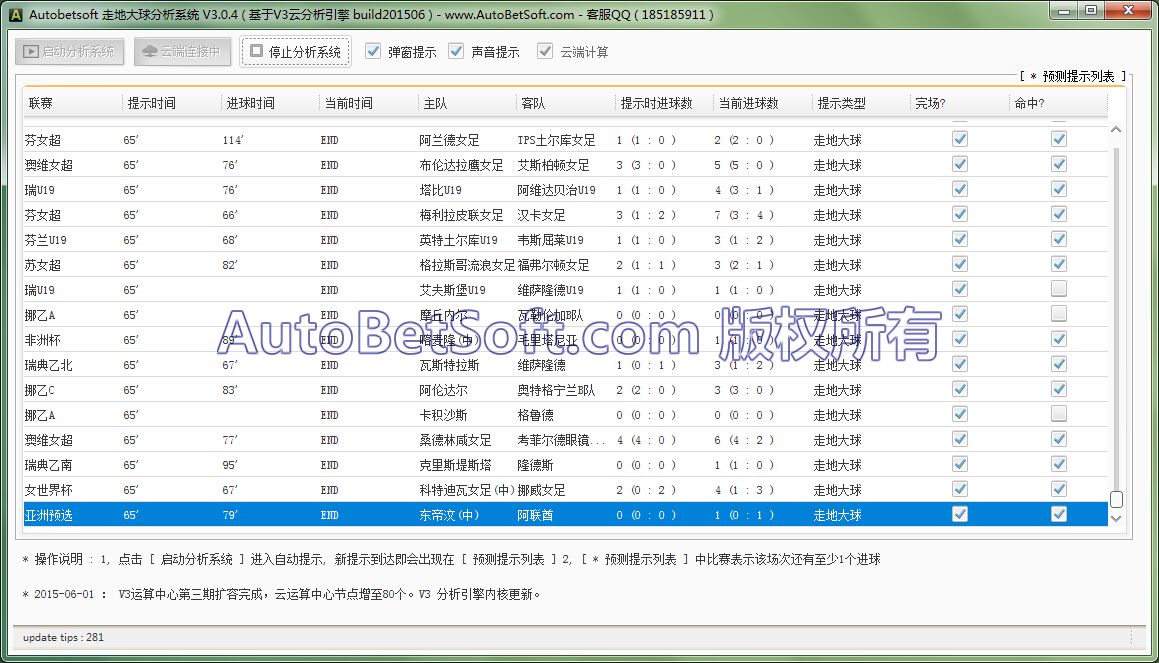Toggle 命中 checkbox for 艾夫斯堡U19 row
This screenshot has height=663, width=1159.
[1059, 289]
